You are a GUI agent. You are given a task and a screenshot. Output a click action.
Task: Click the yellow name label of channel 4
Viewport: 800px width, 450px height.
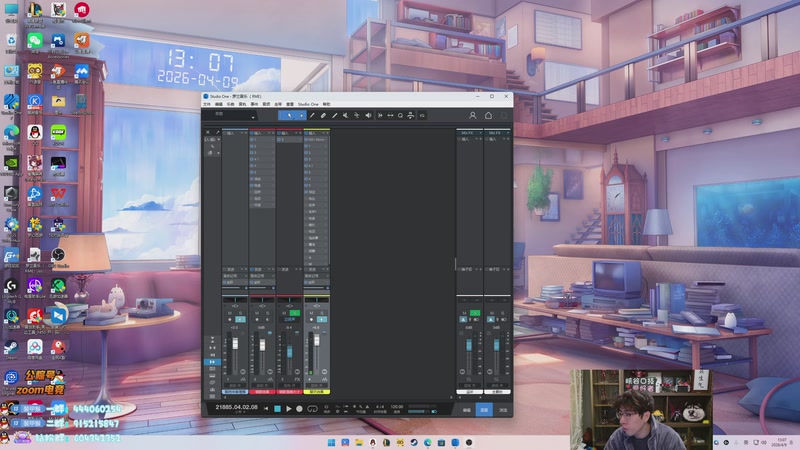click(x=317, y=392)
